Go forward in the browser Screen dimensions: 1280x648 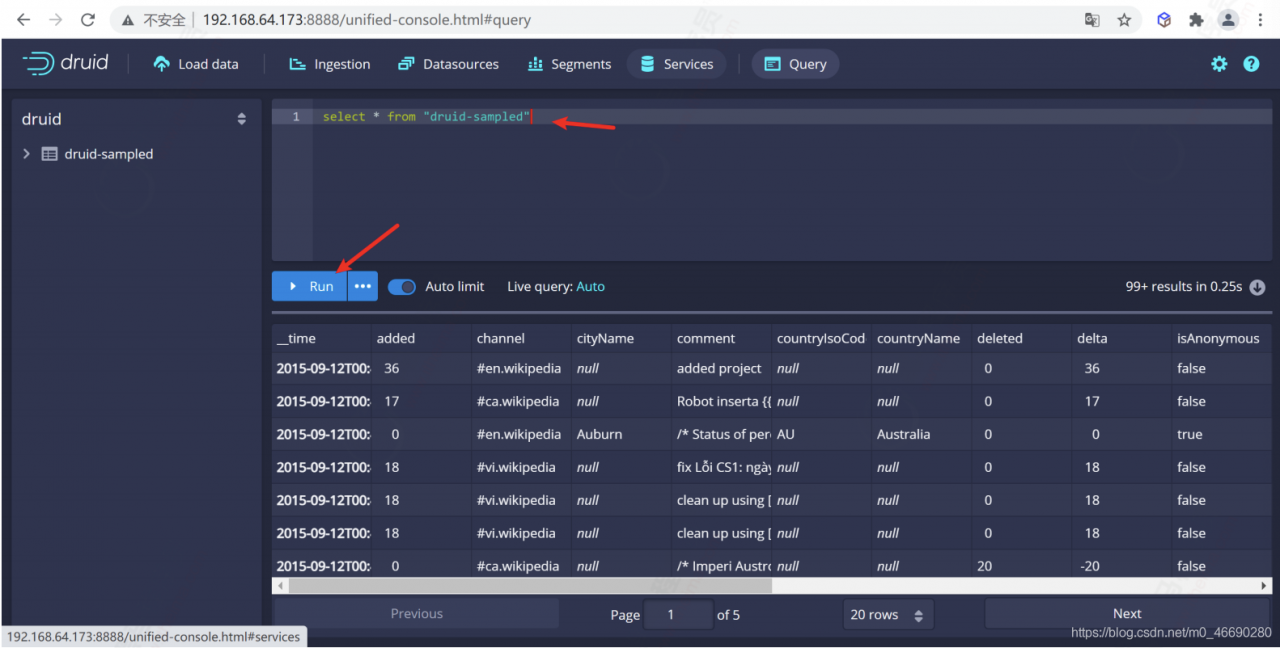(x=56, y=20)
